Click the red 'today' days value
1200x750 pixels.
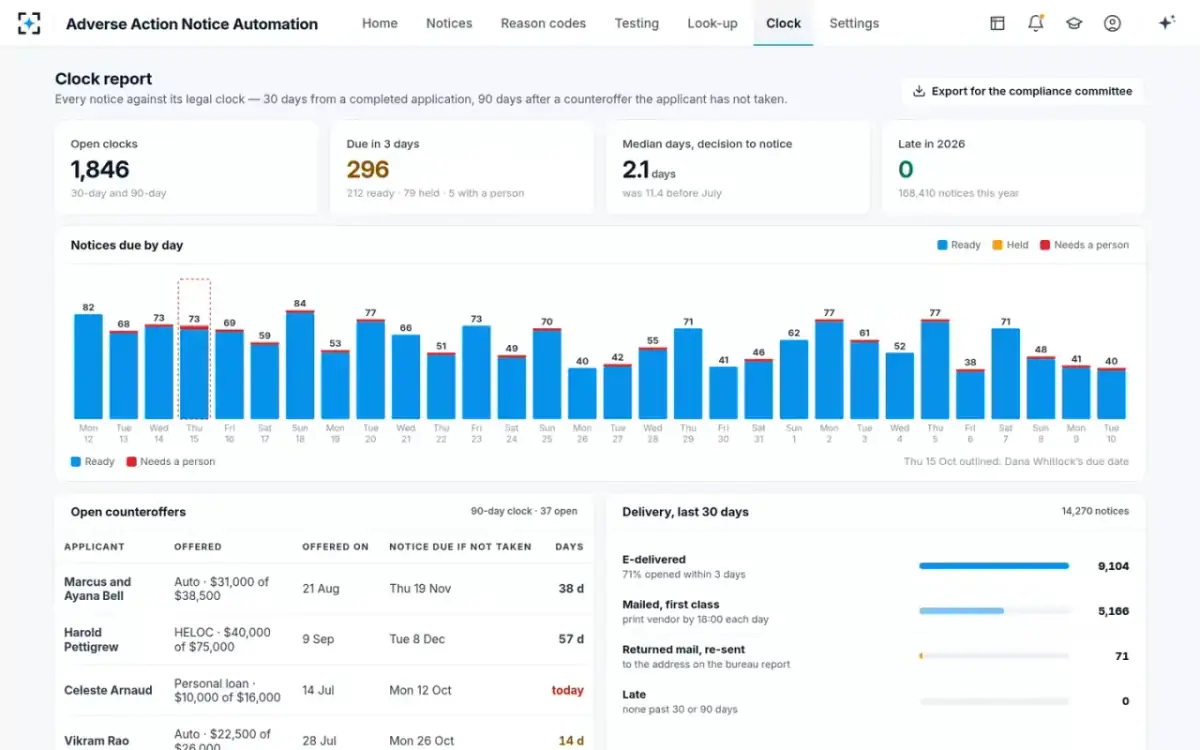pyautogui.click(x=567, y=691)
